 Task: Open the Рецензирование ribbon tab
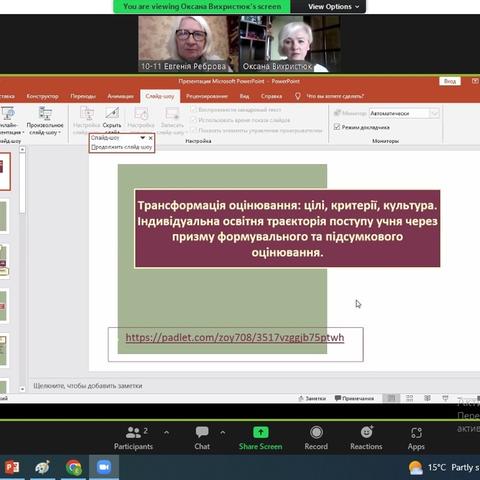pyautogui.click(x=207, y=96)
